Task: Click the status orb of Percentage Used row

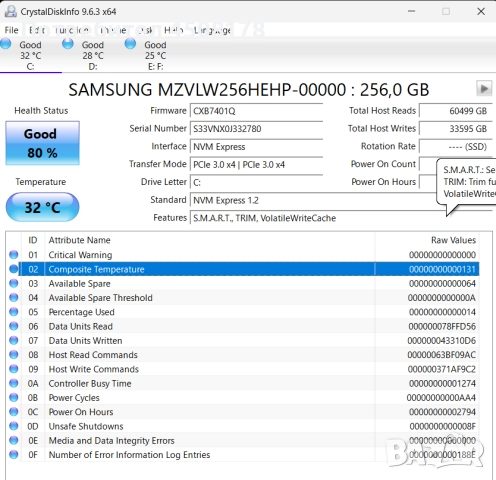Action: 14,312
